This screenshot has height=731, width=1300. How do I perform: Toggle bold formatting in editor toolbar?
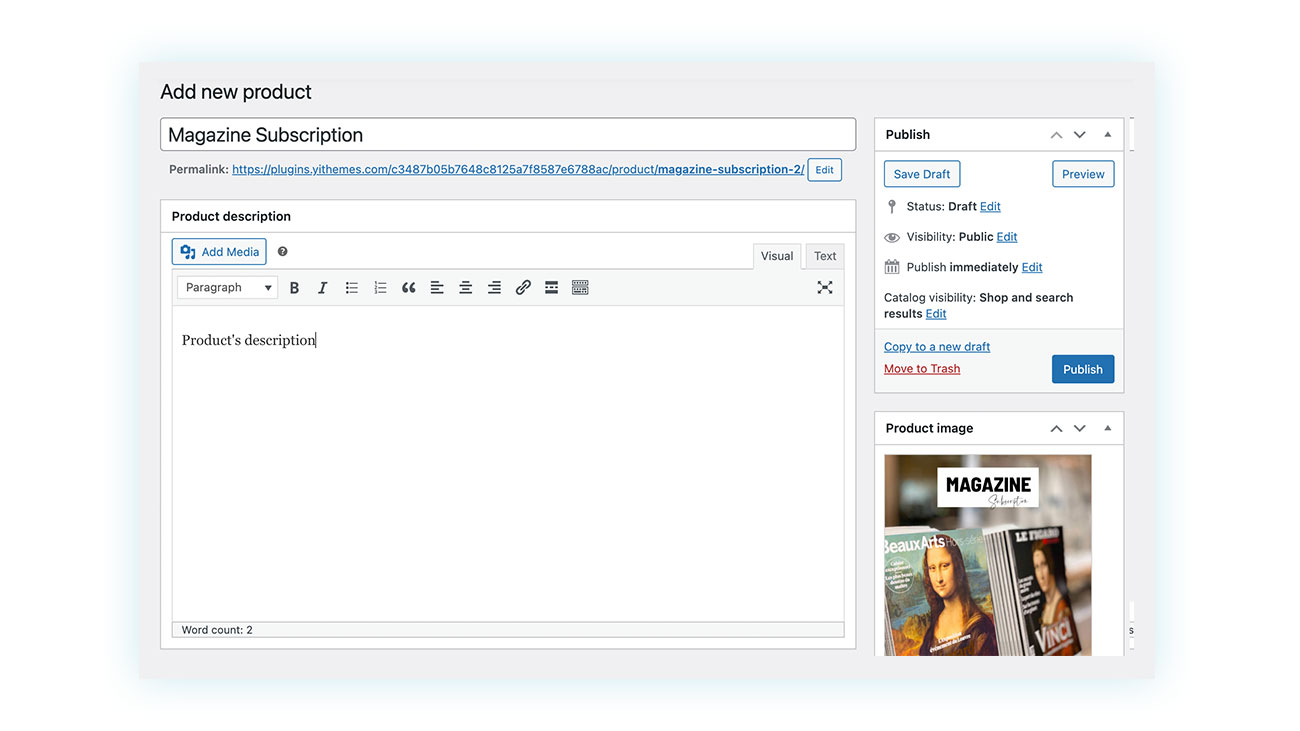click(x=294, y=288)
